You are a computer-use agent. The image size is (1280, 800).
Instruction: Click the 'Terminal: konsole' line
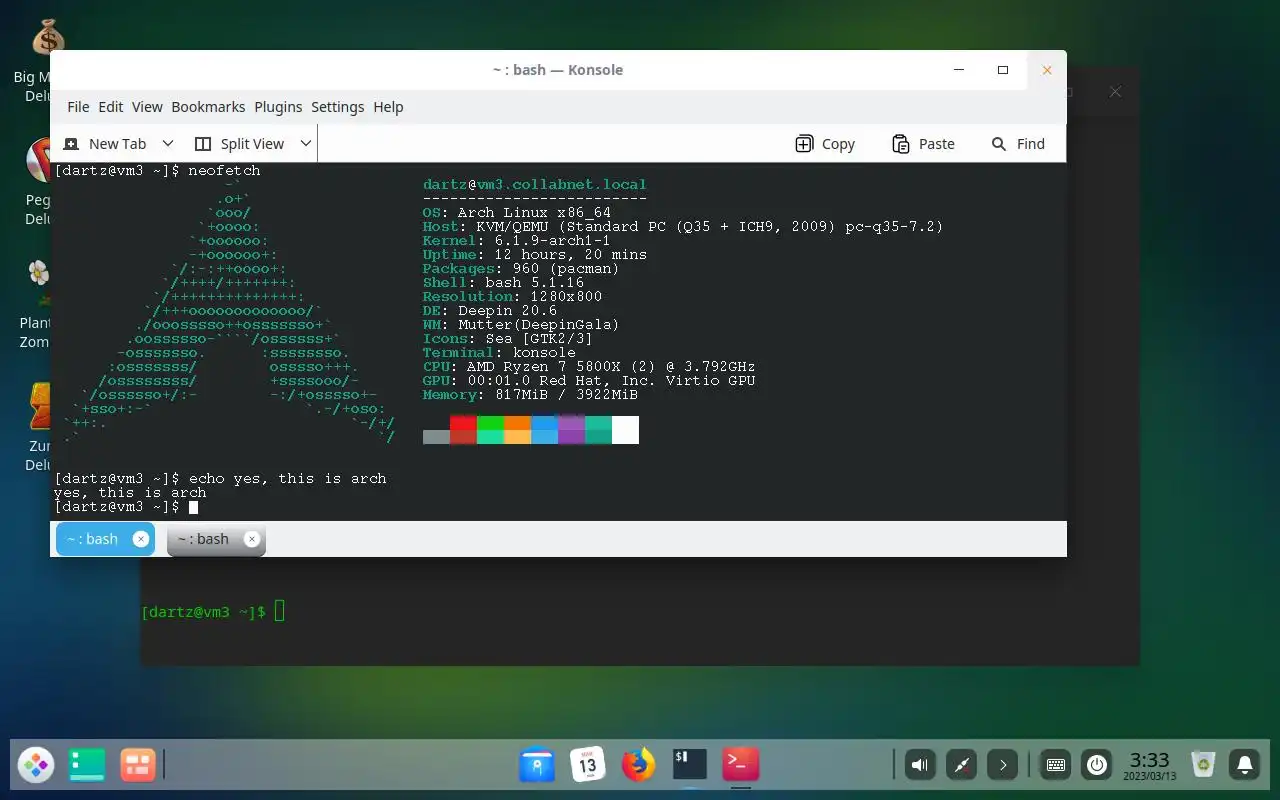[499, 353]
